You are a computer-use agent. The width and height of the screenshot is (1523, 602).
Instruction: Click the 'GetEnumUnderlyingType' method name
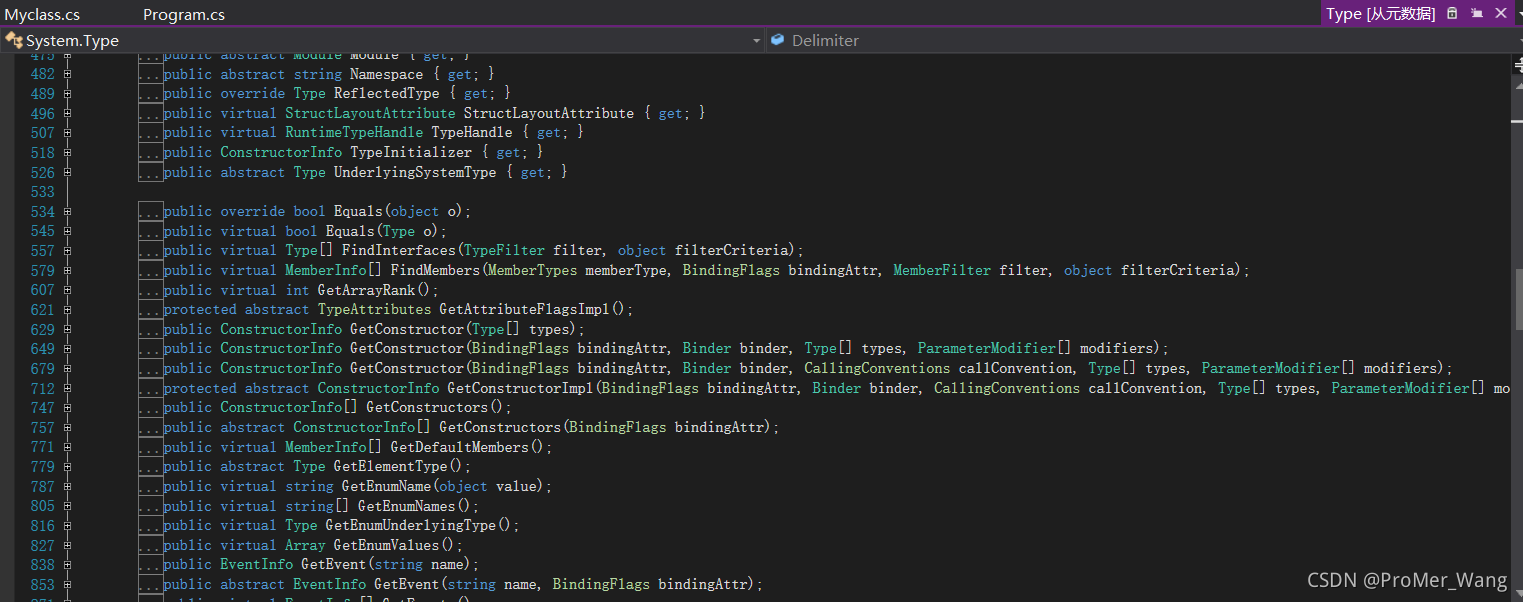(x=411, y=525)
